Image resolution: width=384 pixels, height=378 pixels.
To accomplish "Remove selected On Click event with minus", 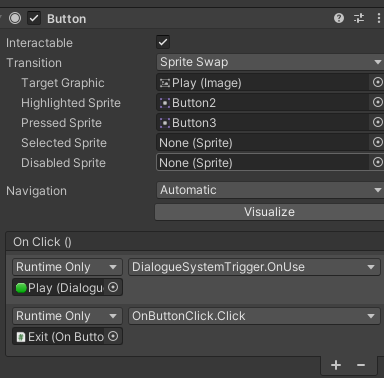I will pyautogui.click(x=361, y=365).
